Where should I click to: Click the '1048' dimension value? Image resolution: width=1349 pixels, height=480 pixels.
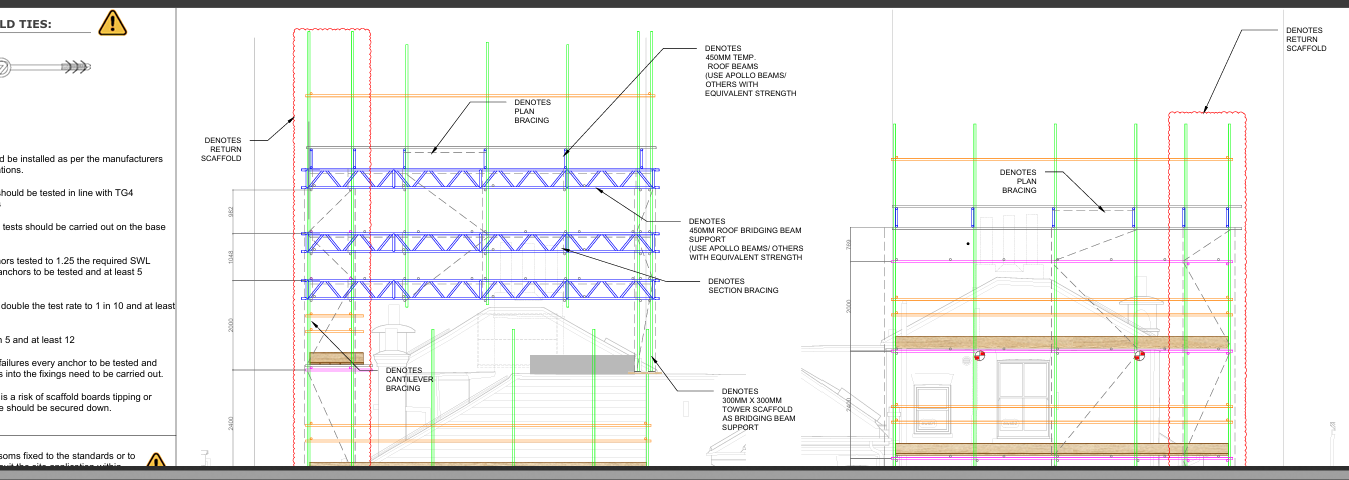(231, 257)
